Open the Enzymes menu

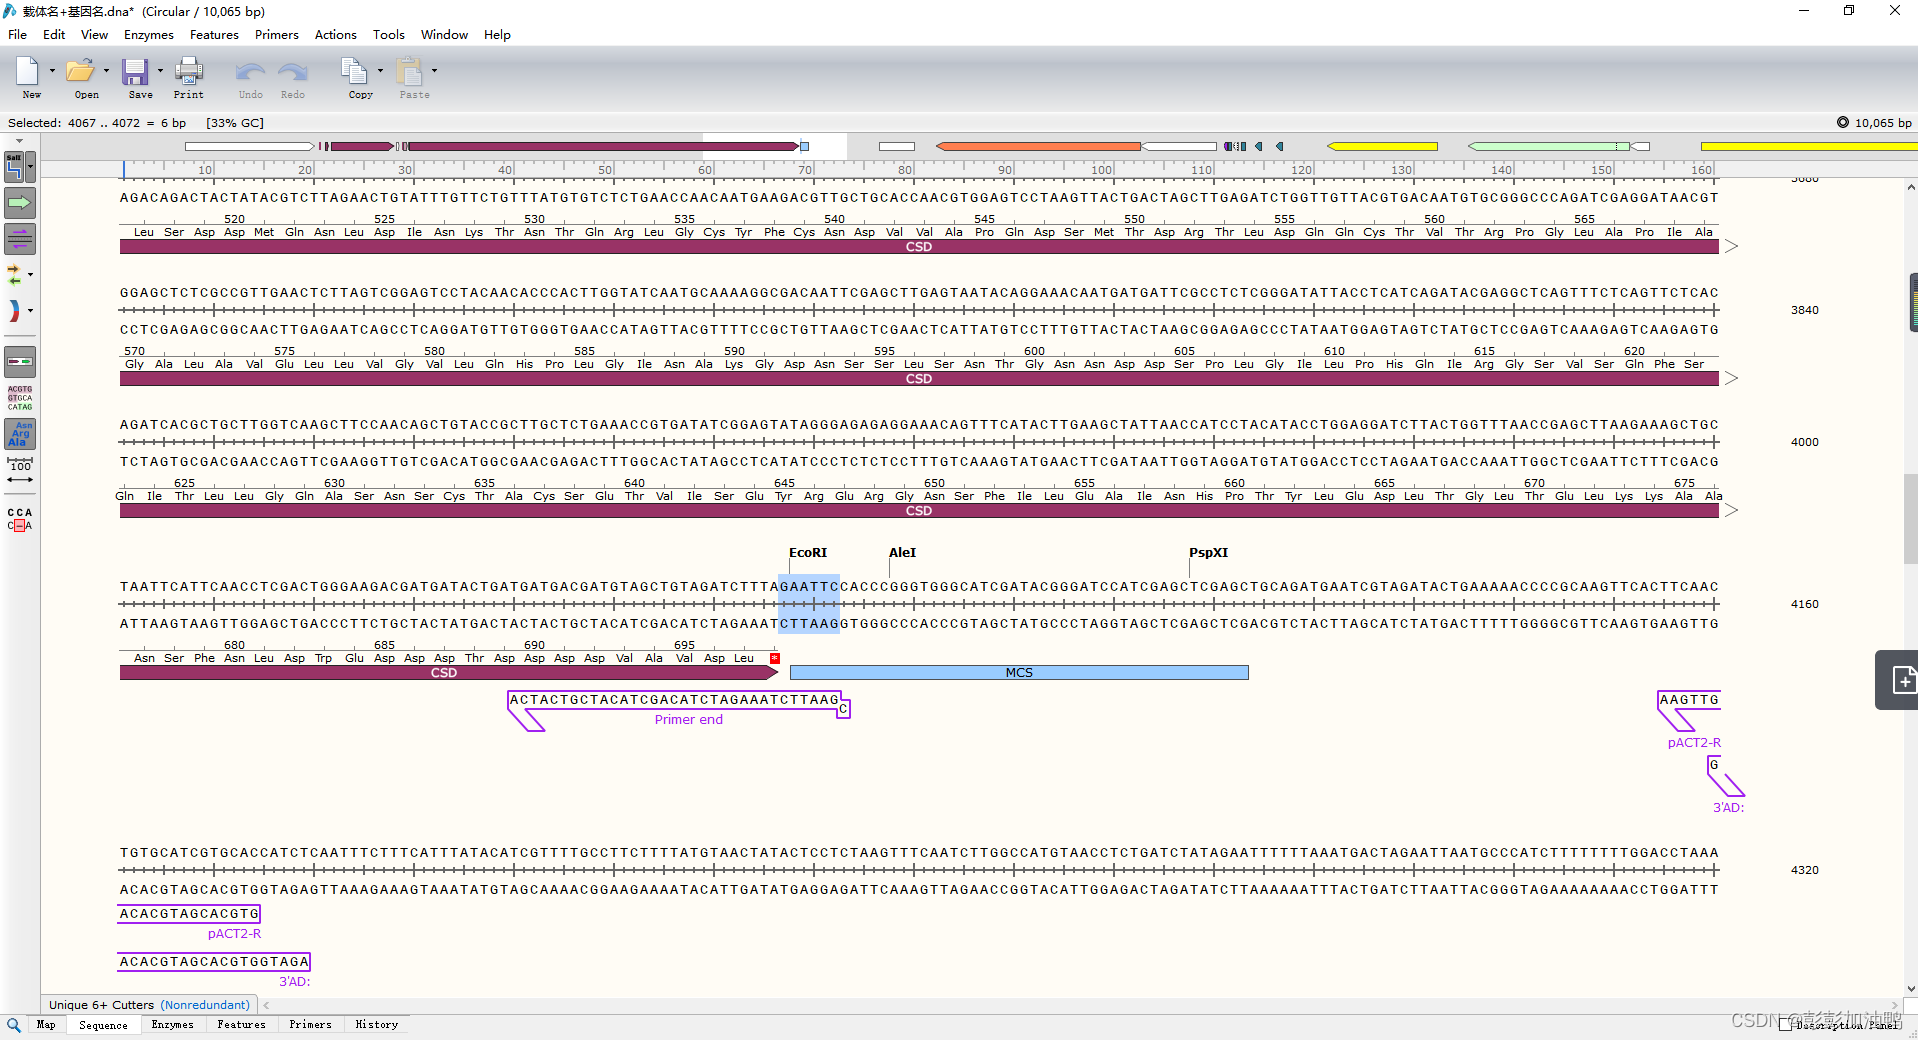pyautogui.click(x=149, y=34)
